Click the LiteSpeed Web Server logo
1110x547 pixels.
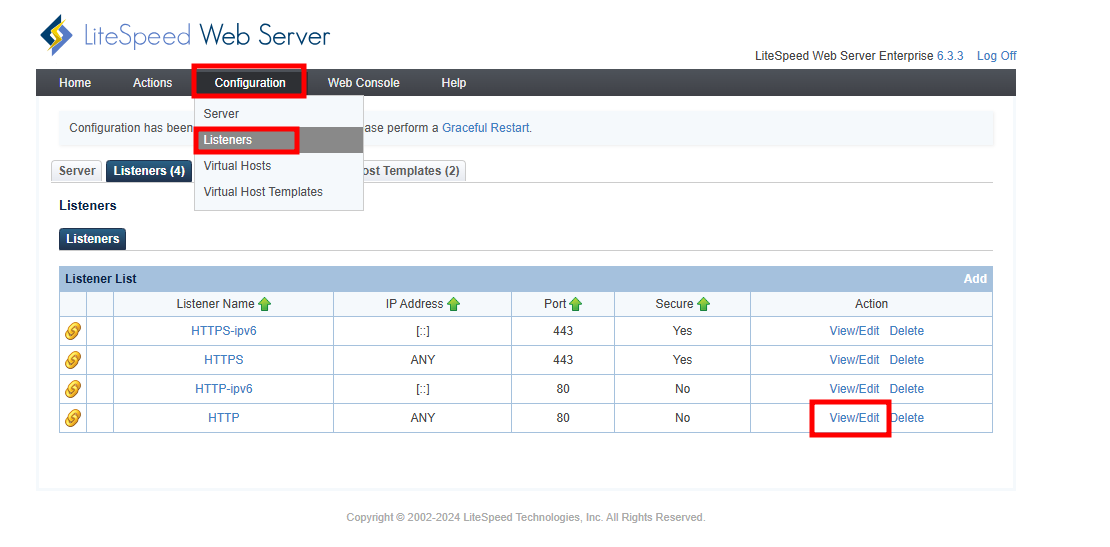coord(185,35)
